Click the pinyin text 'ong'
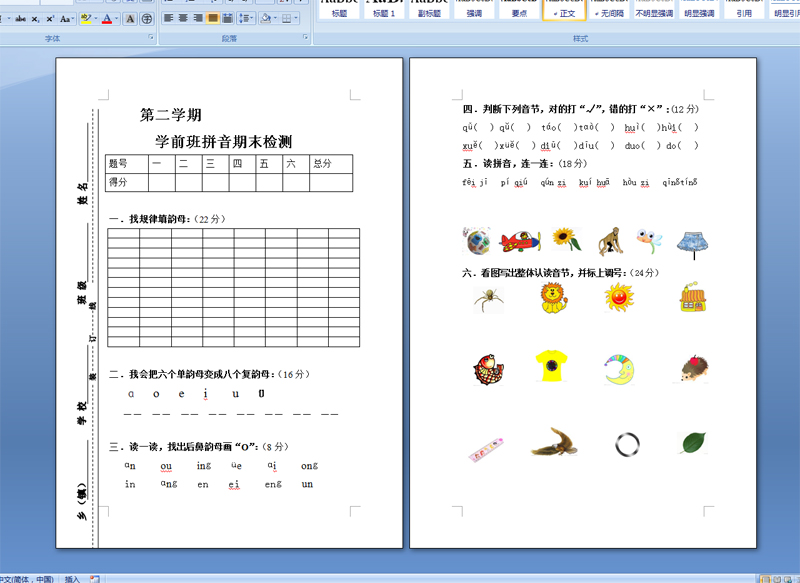 click(309, 466)
